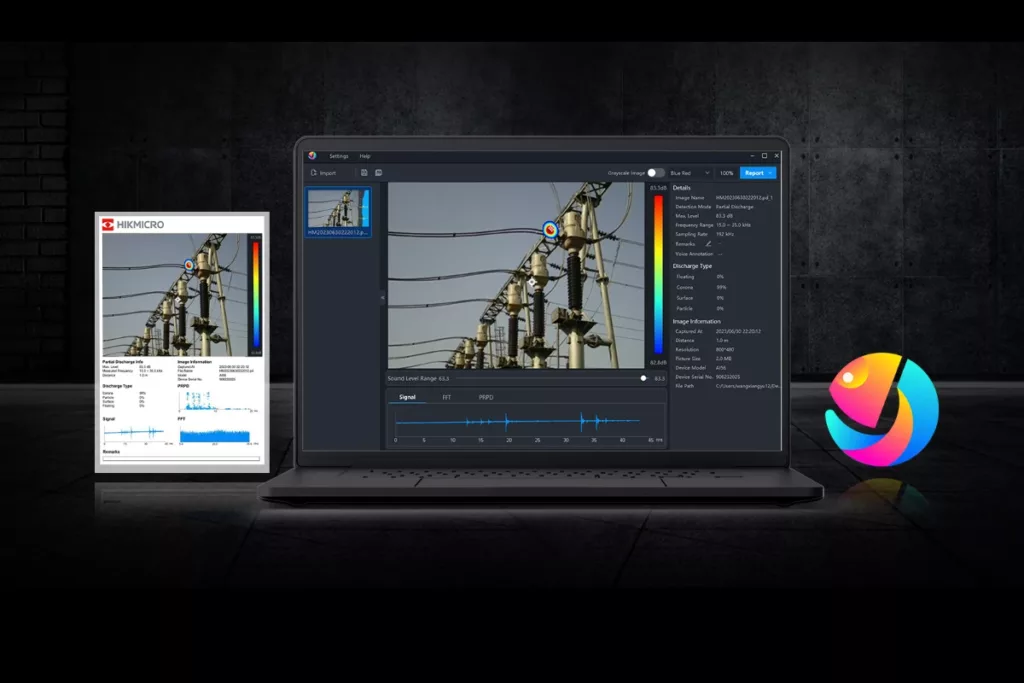Click the blue Report button
Image resolution: width=1024 pixels, height=683 pixels.
pyautogui.click(x=753, y=173)
